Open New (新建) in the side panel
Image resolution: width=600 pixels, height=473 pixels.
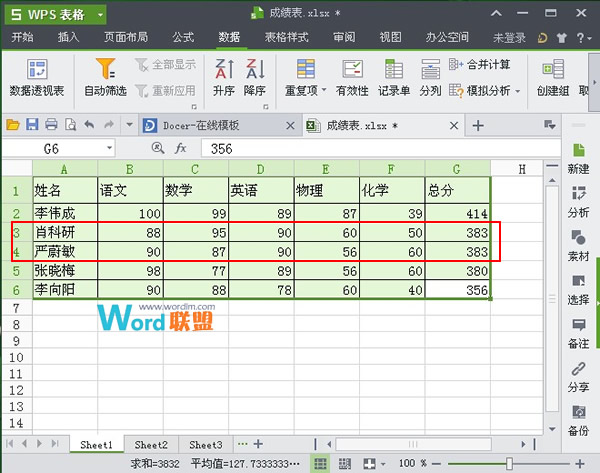click(578, 159)
